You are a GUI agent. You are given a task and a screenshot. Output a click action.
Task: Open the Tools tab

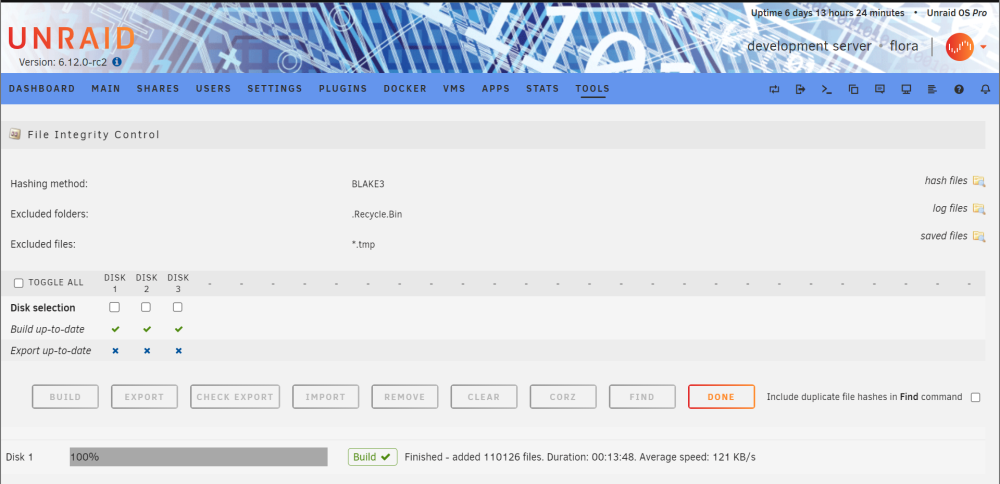[592, 89]
